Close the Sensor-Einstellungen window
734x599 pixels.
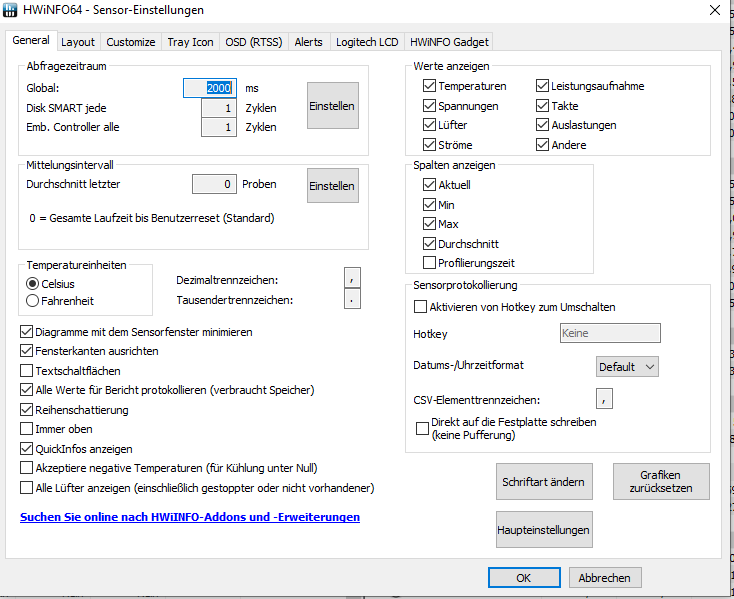tap(714, 10)
